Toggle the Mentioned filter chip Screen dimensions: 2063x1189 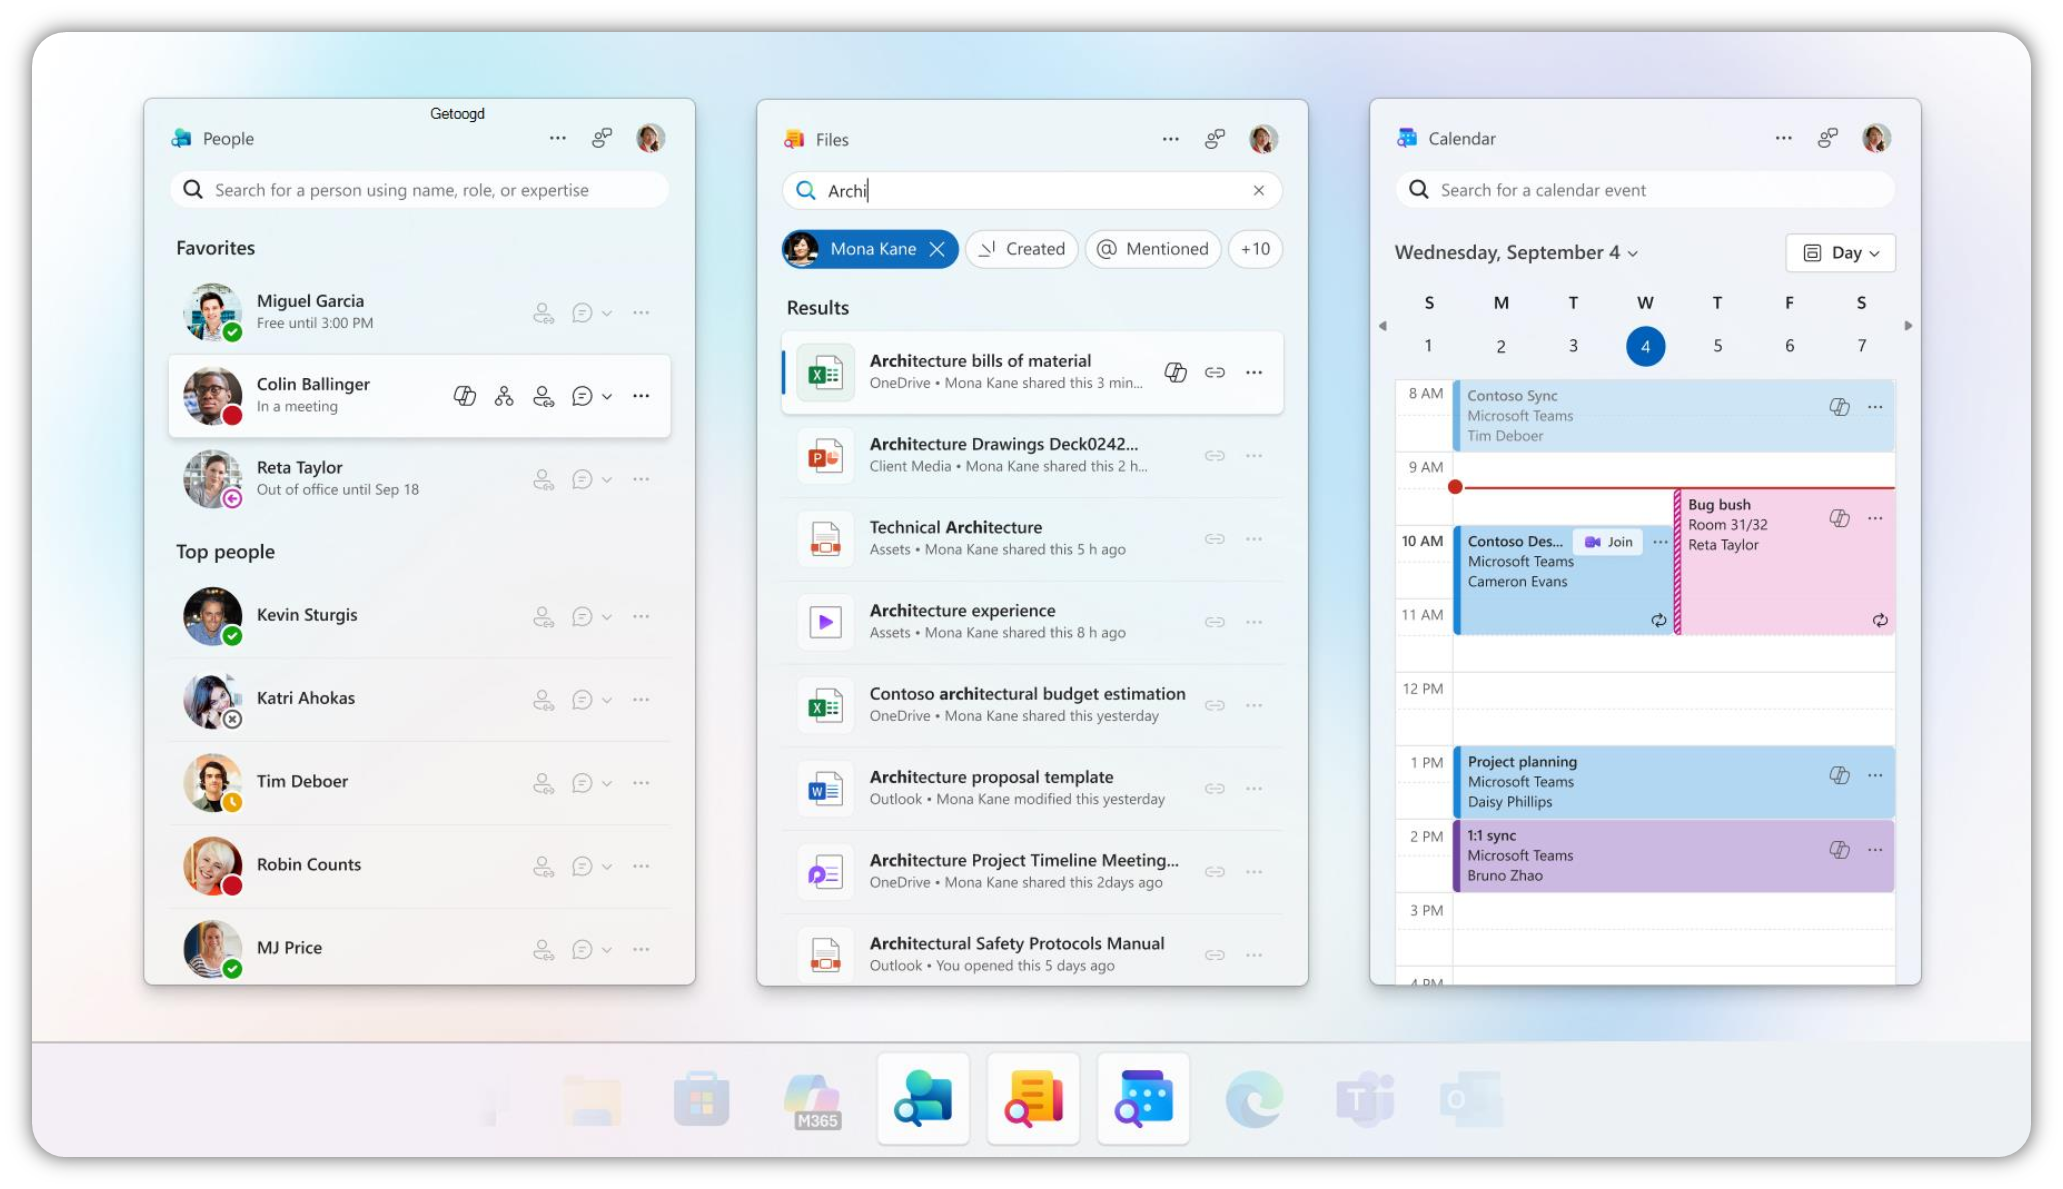(x=1152, y=249)
